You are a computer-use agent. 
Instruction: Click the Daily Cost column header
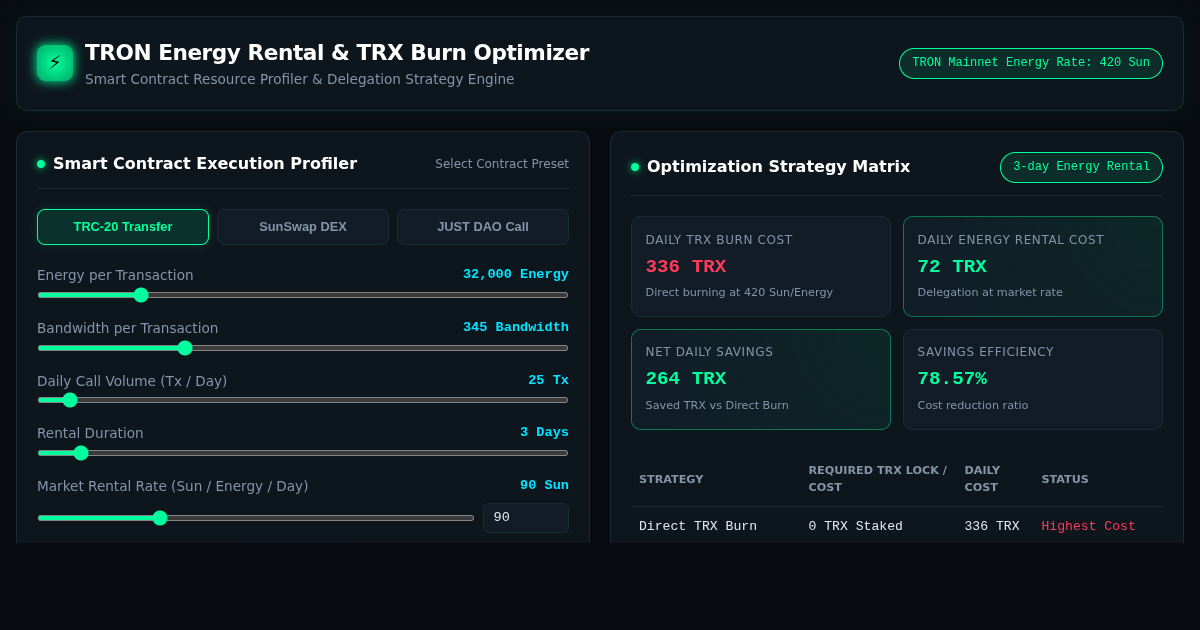982,479
